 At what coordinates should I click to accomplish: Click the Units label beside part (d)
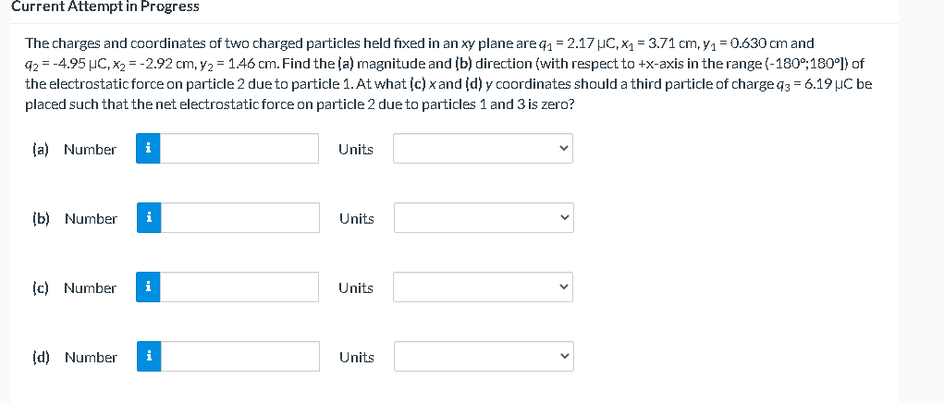pos(356,357)
